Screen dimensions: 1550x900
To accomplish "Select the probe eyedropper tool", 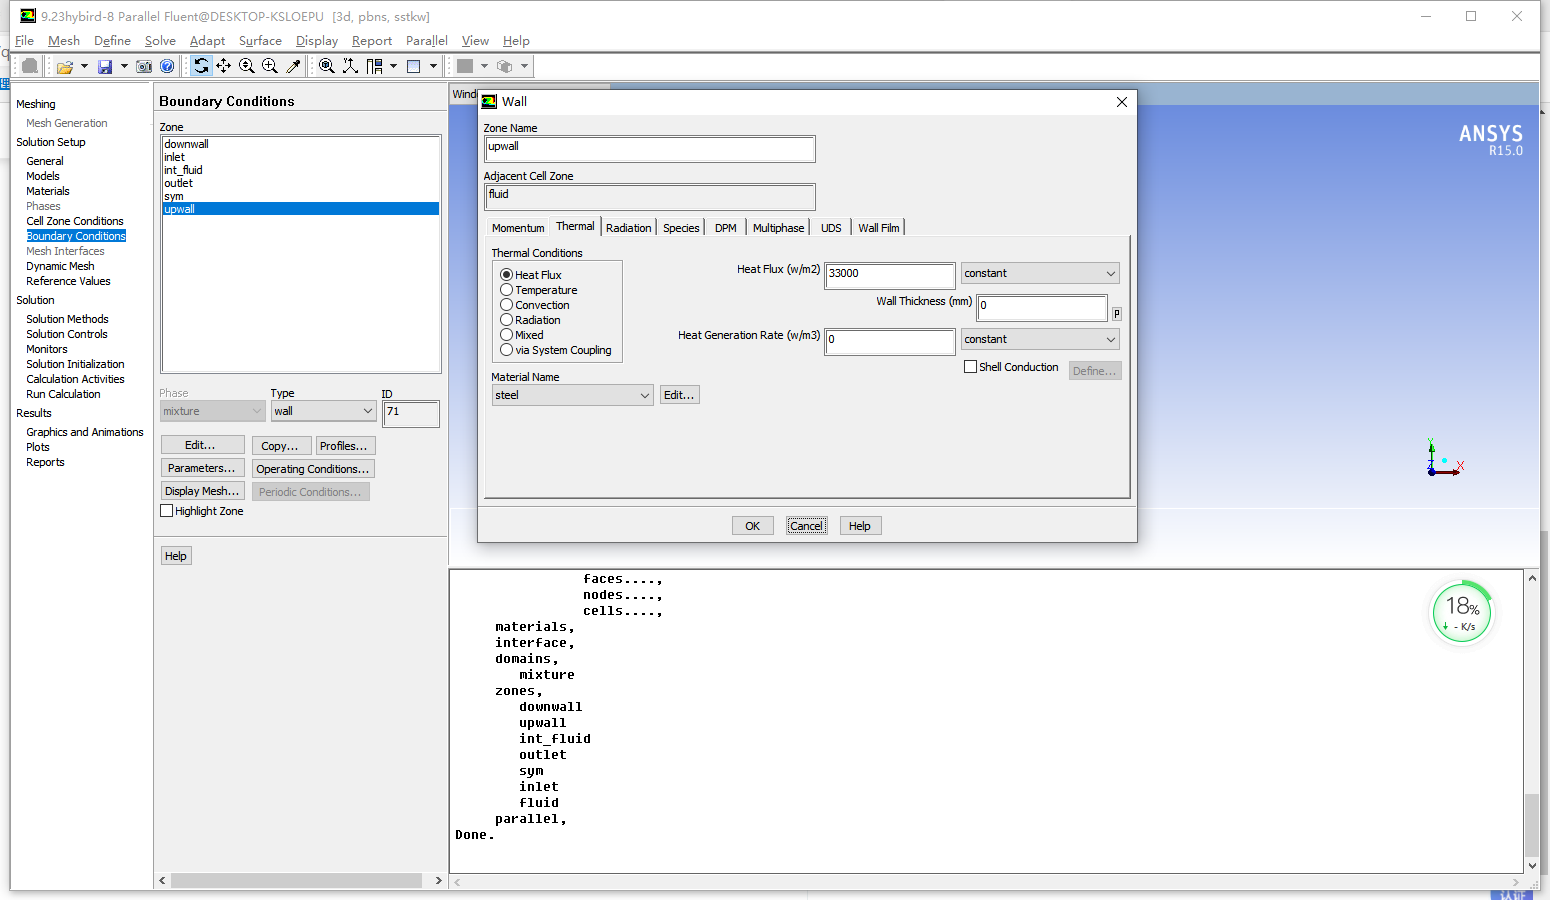I will pos(293,66).
